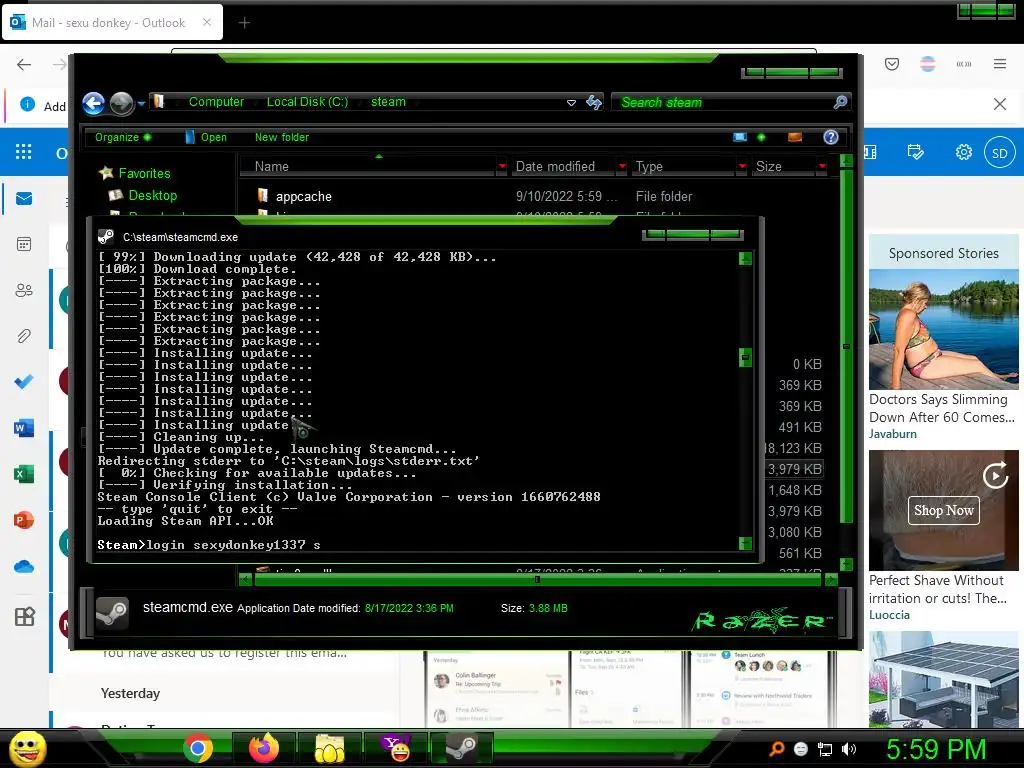Open Mail in Outlook left rail
The height and width of the screenshot is (768, 1024).
24,199
